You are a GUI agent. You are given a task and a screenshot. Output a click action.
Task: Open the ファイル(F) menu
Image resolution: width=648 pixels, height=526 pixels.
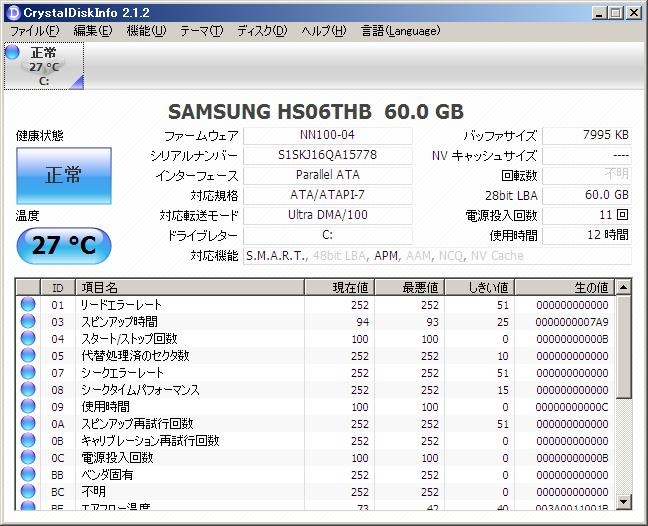(x=34, y=31)
